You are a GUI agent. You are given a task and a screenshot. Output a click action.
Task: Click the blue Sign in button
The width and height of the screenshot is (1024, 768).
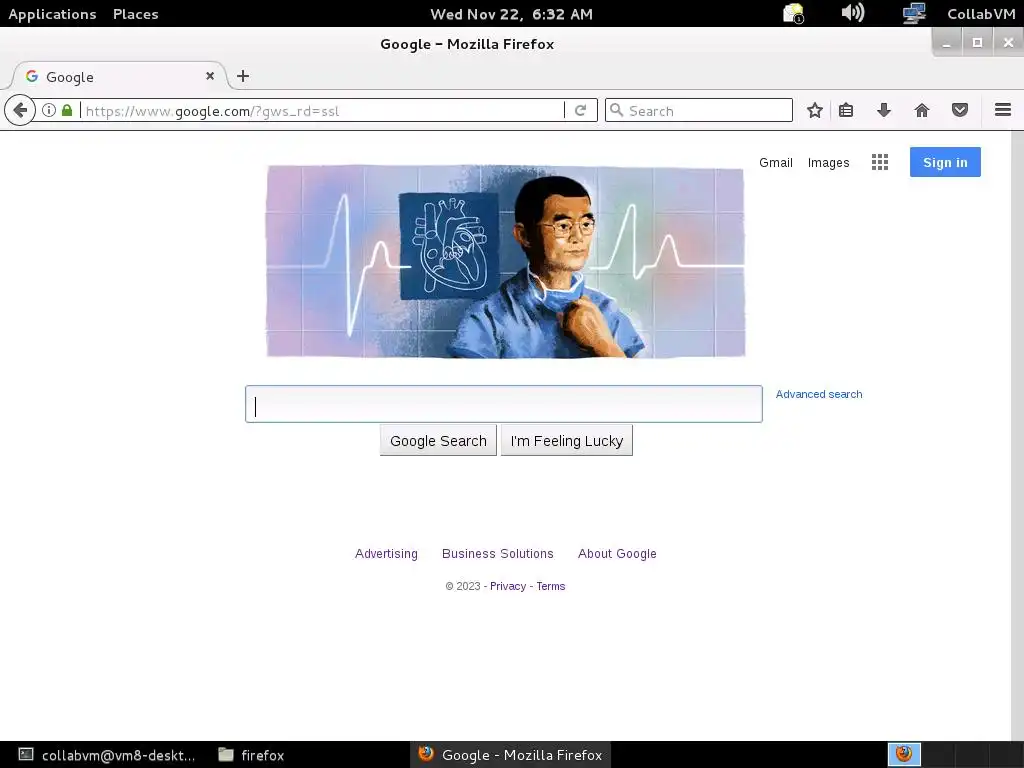click(x=945, y=162)
